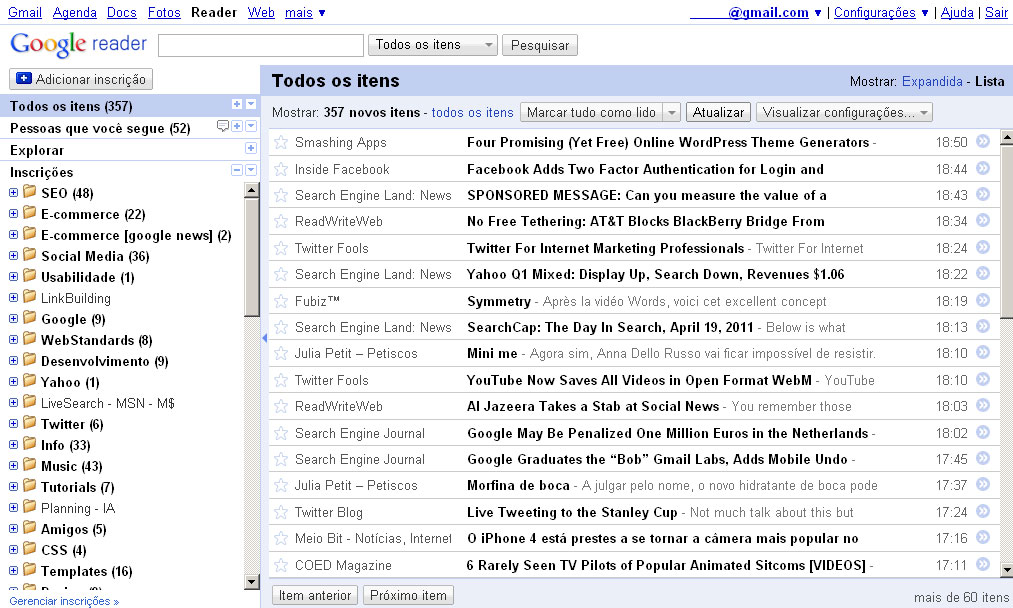Click the plus icon next to Explorar
Image resolution: width=1013 pixels, height=608 pixels.
pyautogui.click(x=250, y=149)
